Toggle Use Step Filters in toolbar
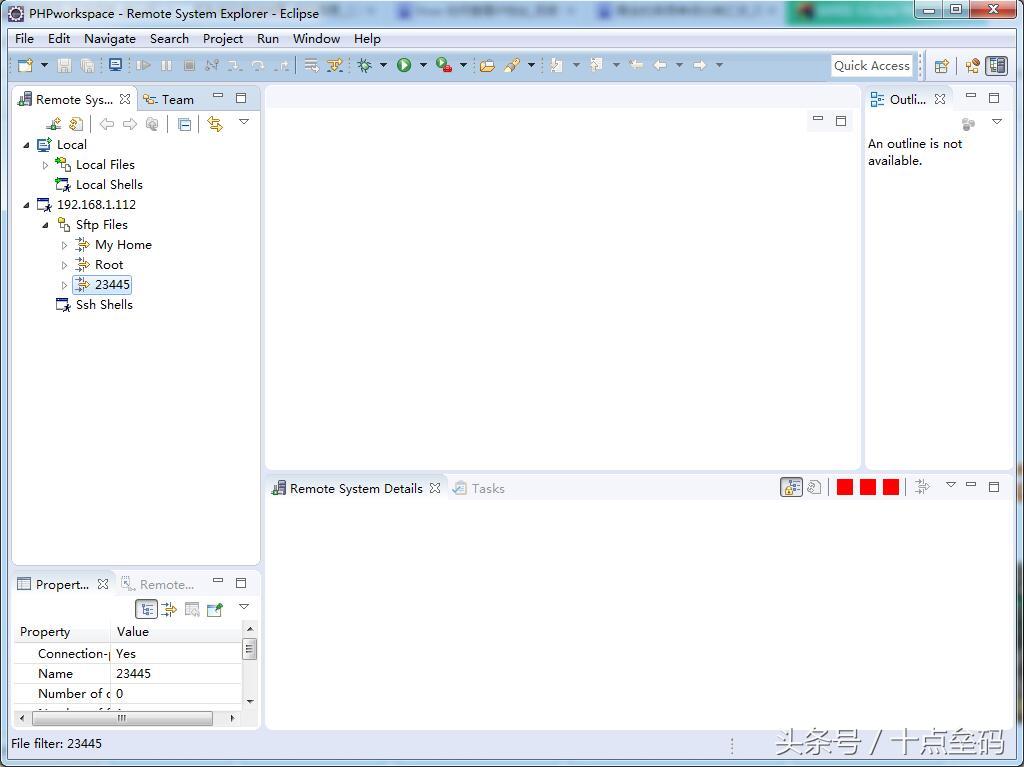Viewport: 1024px width, 767px height. point(335,65)
